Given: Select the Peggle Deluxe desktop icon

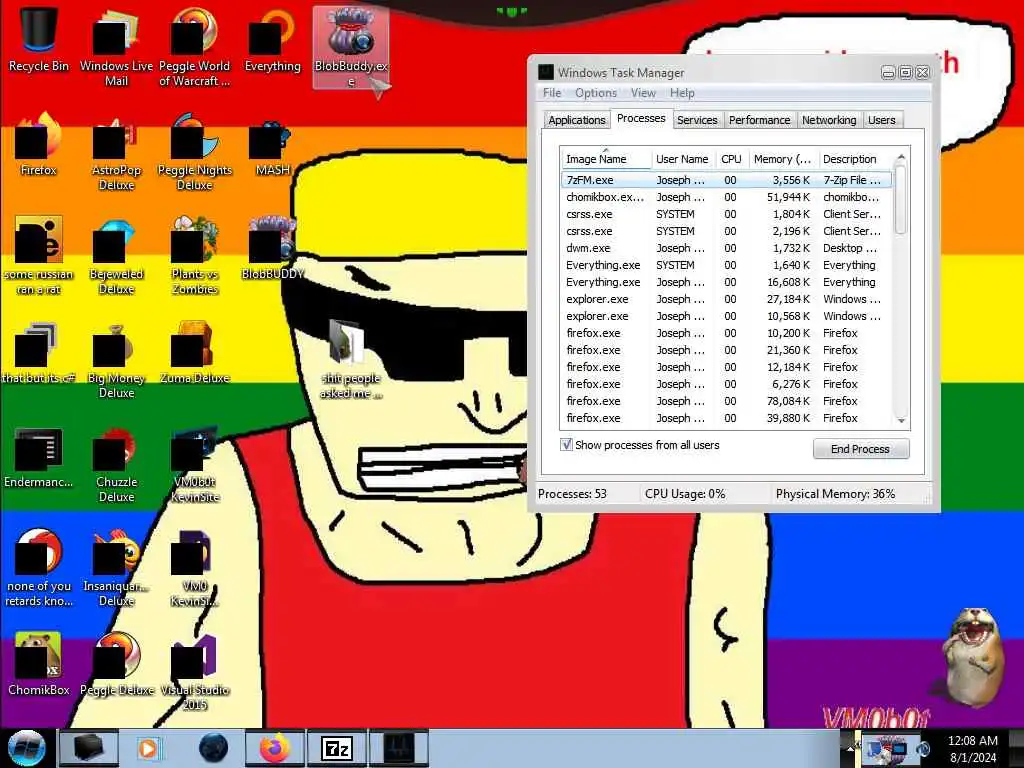Looking at the screenshot, I should pyautogui.click(x=116, y=664).
